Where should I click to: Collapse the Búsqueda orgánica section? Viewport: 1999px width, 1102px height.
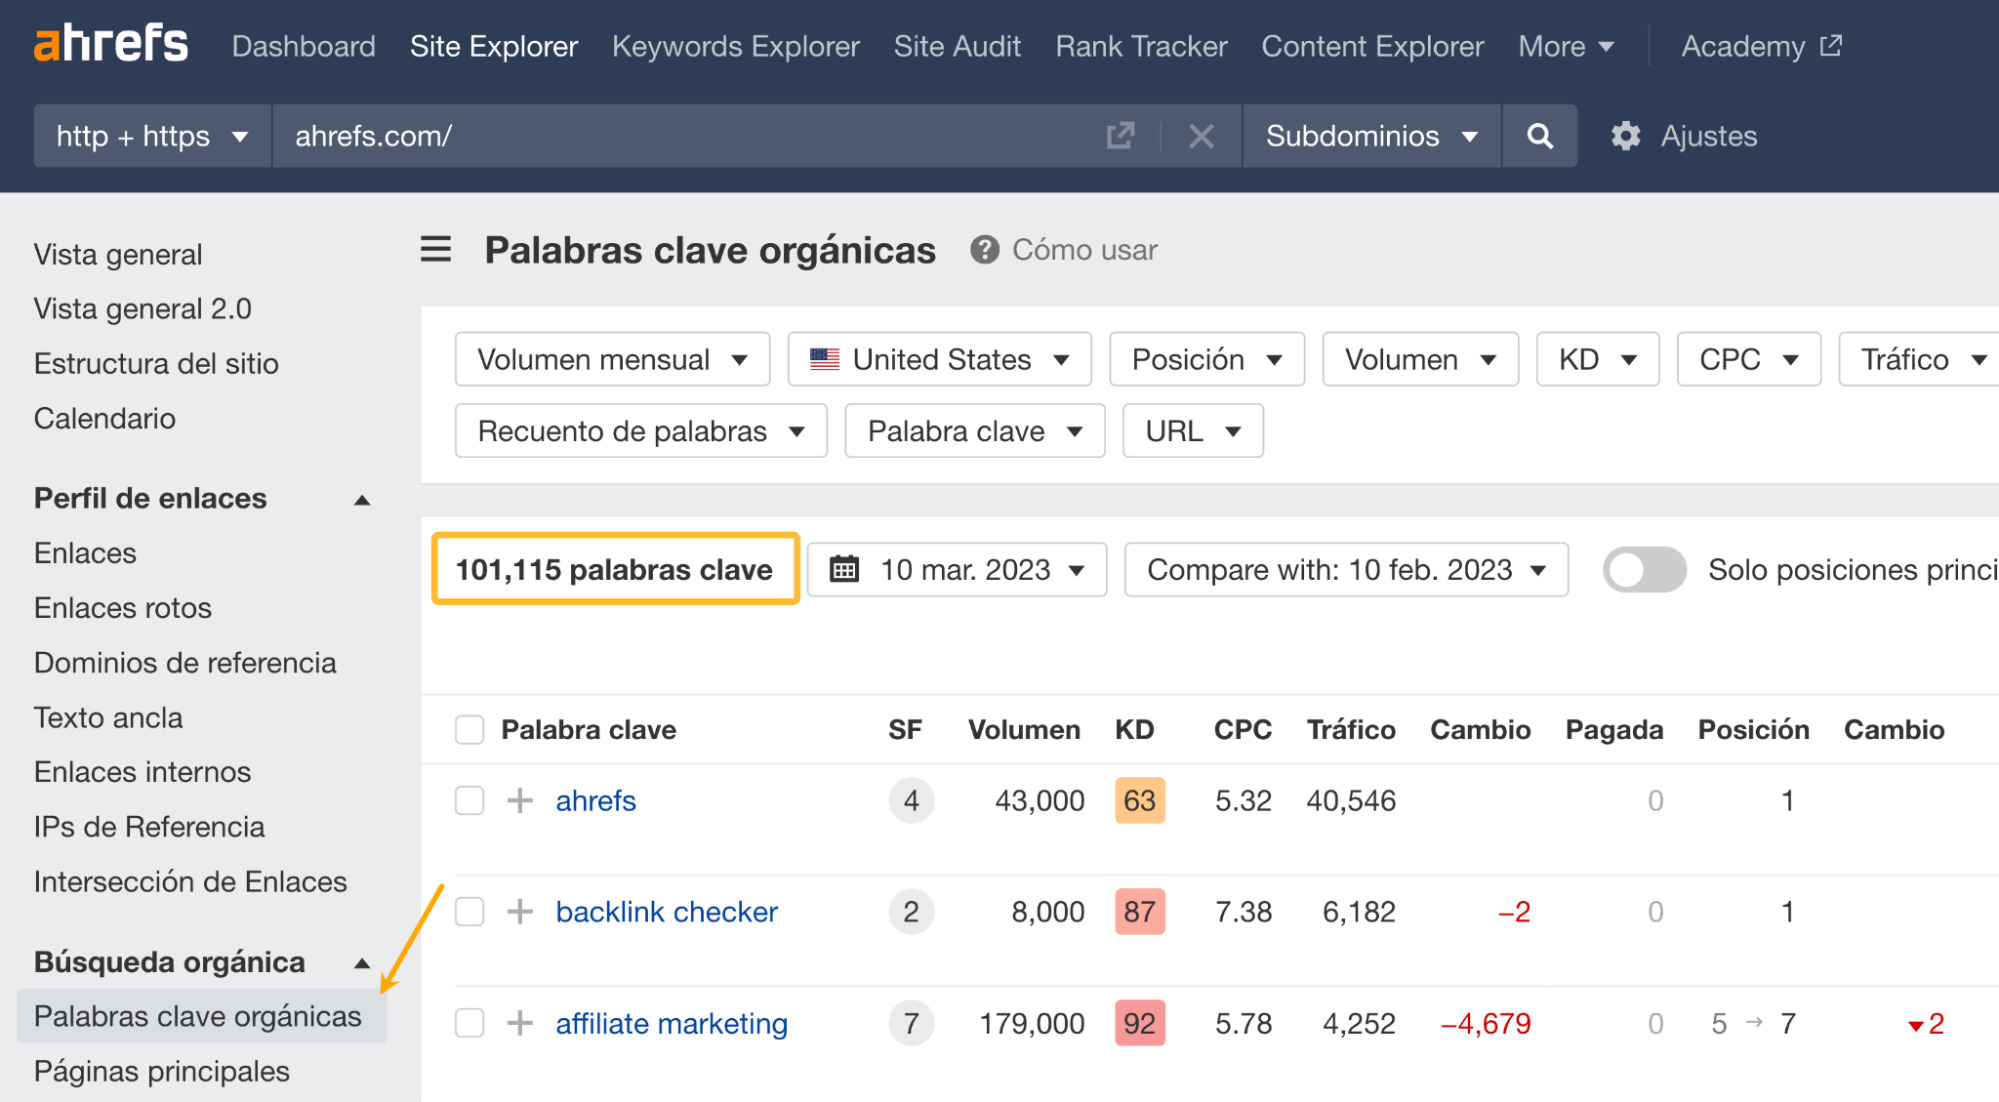pos(361,962)
